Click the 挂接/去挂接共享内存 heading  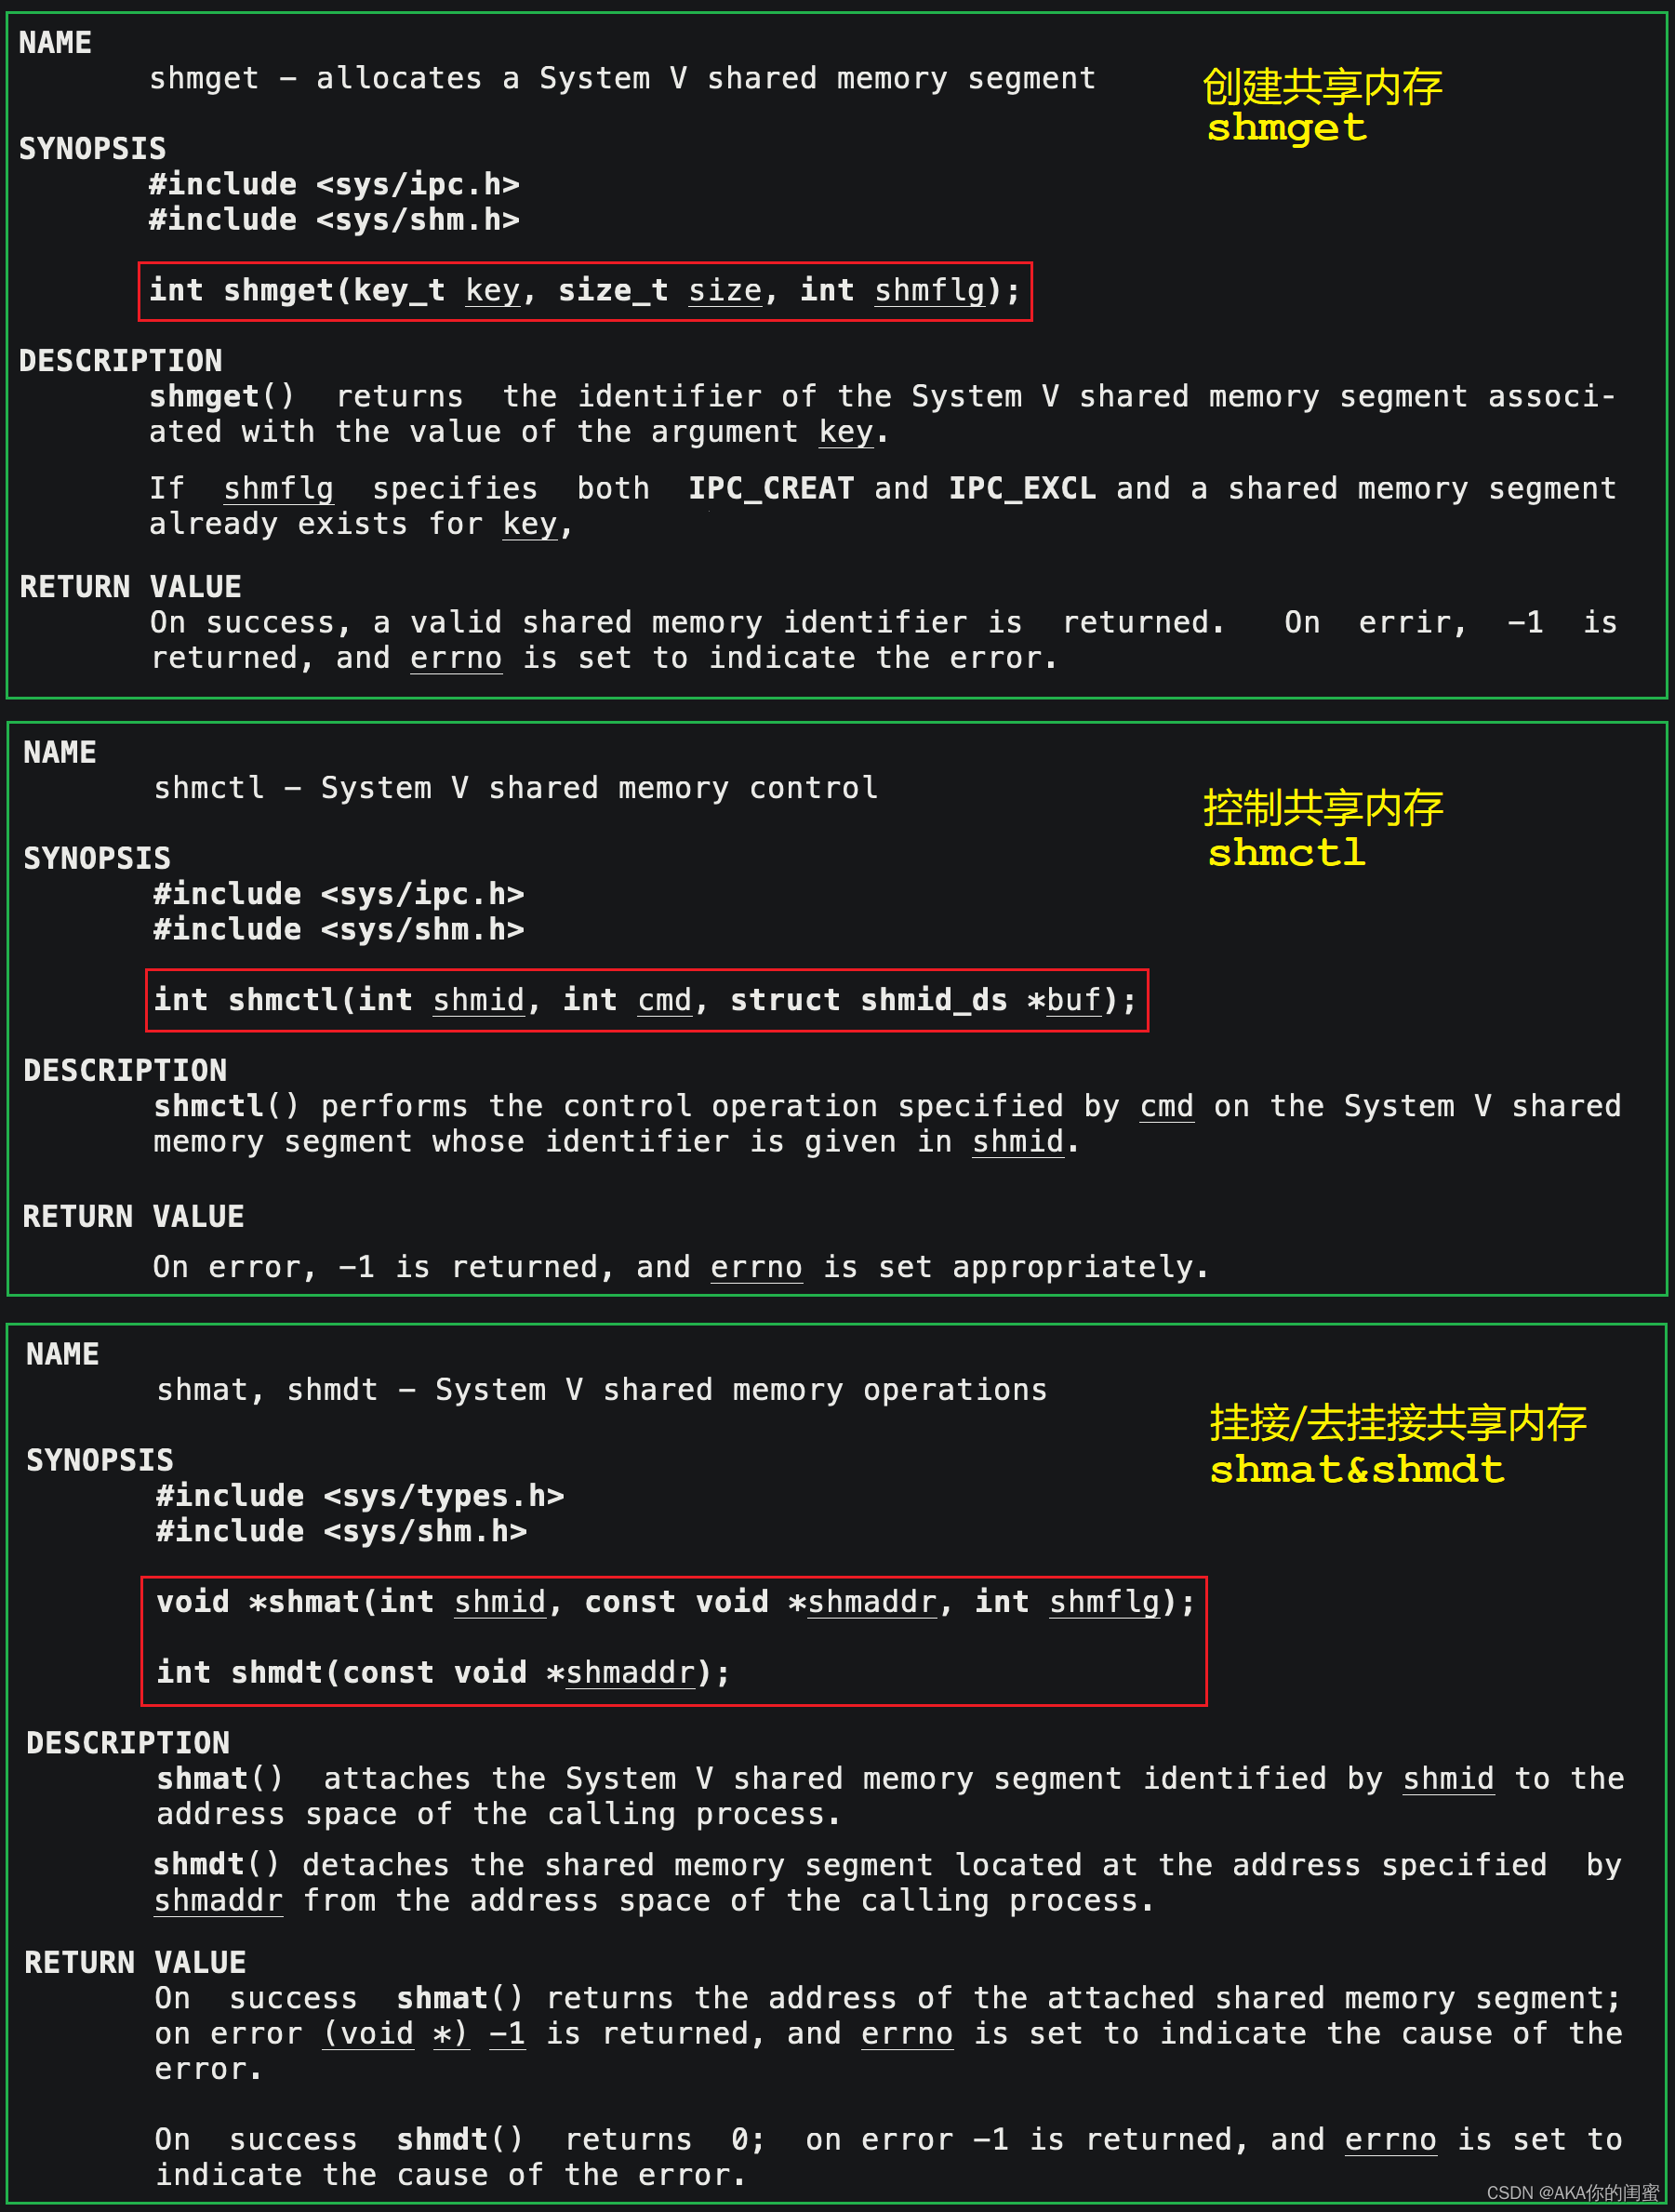tap(1397, 1423)
